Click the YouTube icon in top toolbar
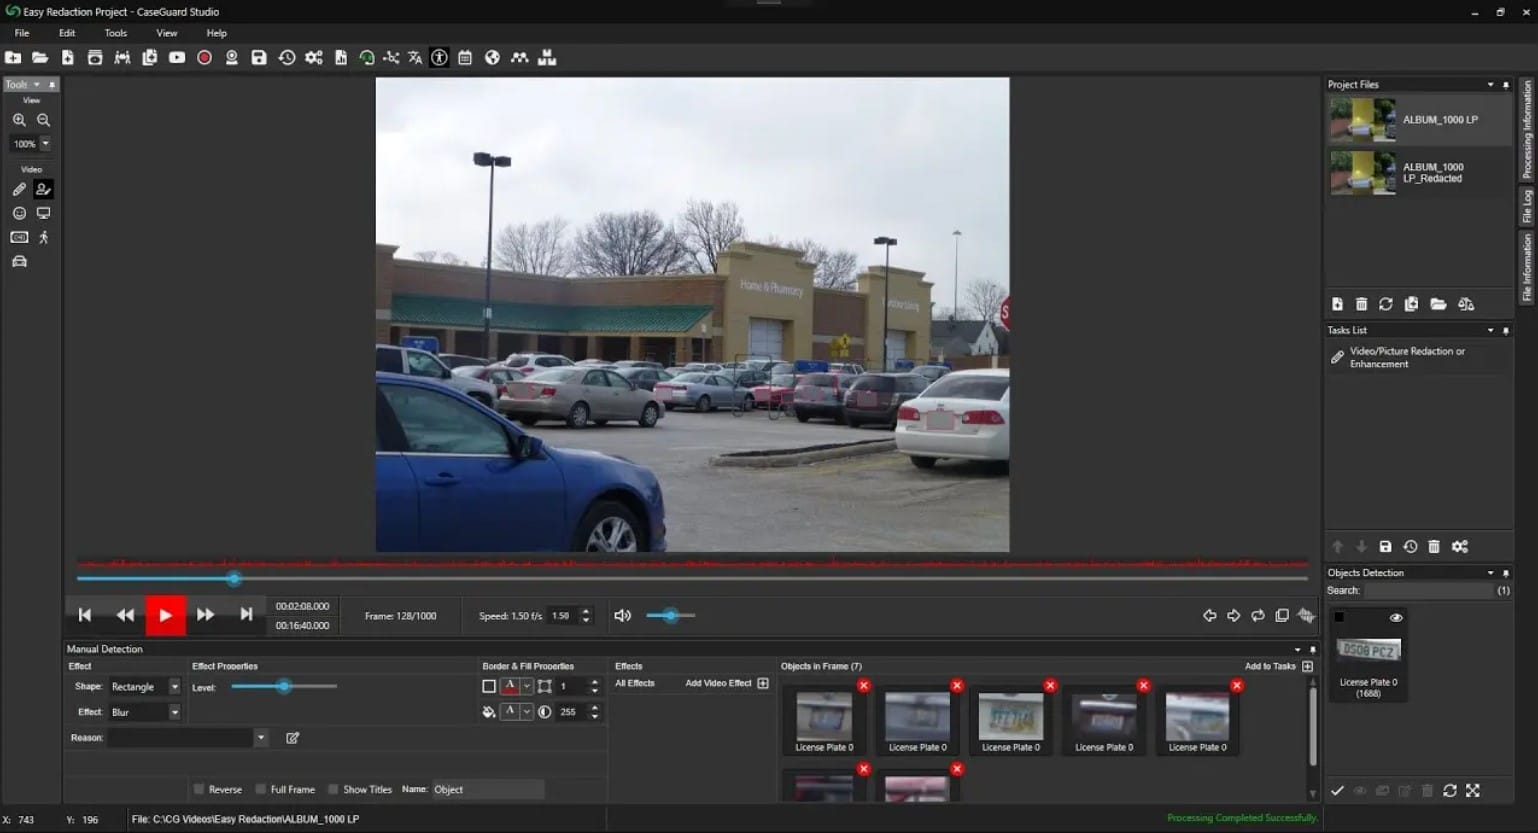The width and height of the screenshot is (1538, 833). (x=177, y=58)
